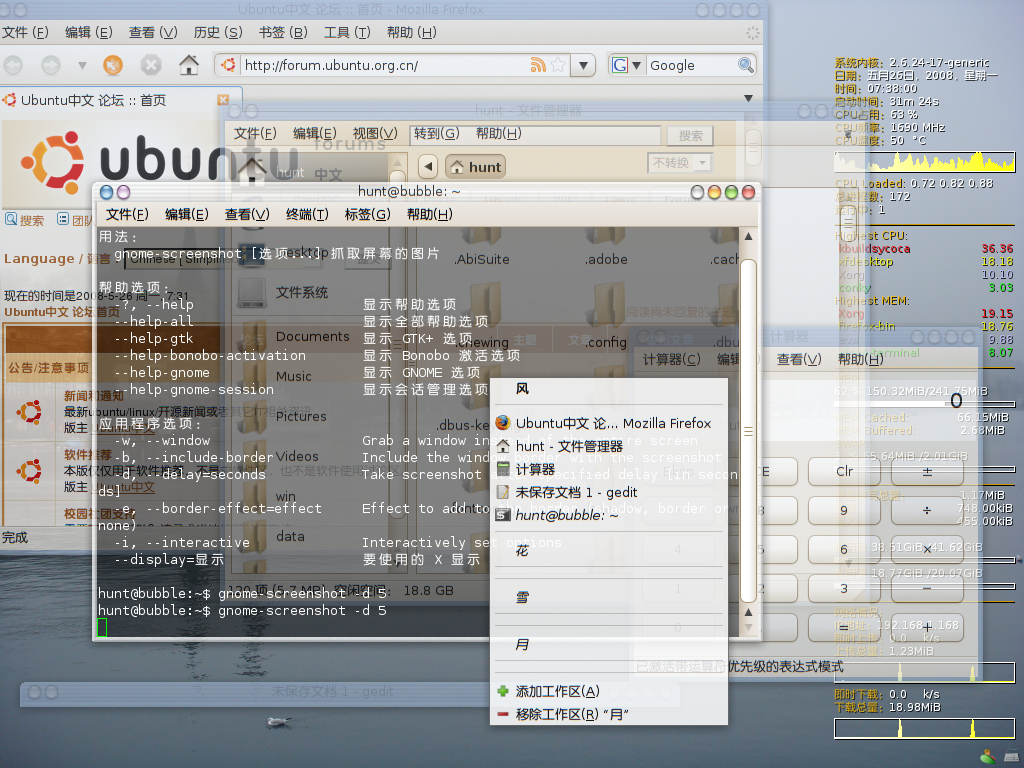Open URL history dropdown arrow
The image size is (1024, 768).
coord(583,65)
